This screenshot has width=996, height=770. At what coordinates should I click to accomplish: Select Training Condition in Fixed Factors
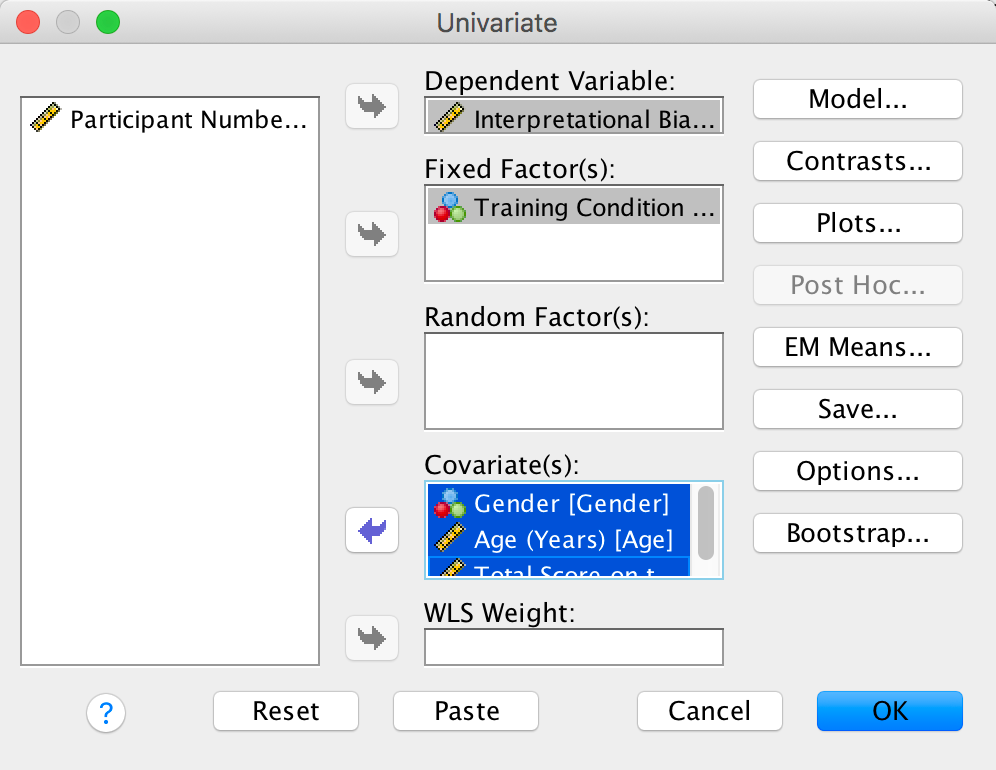click(574, 207)
